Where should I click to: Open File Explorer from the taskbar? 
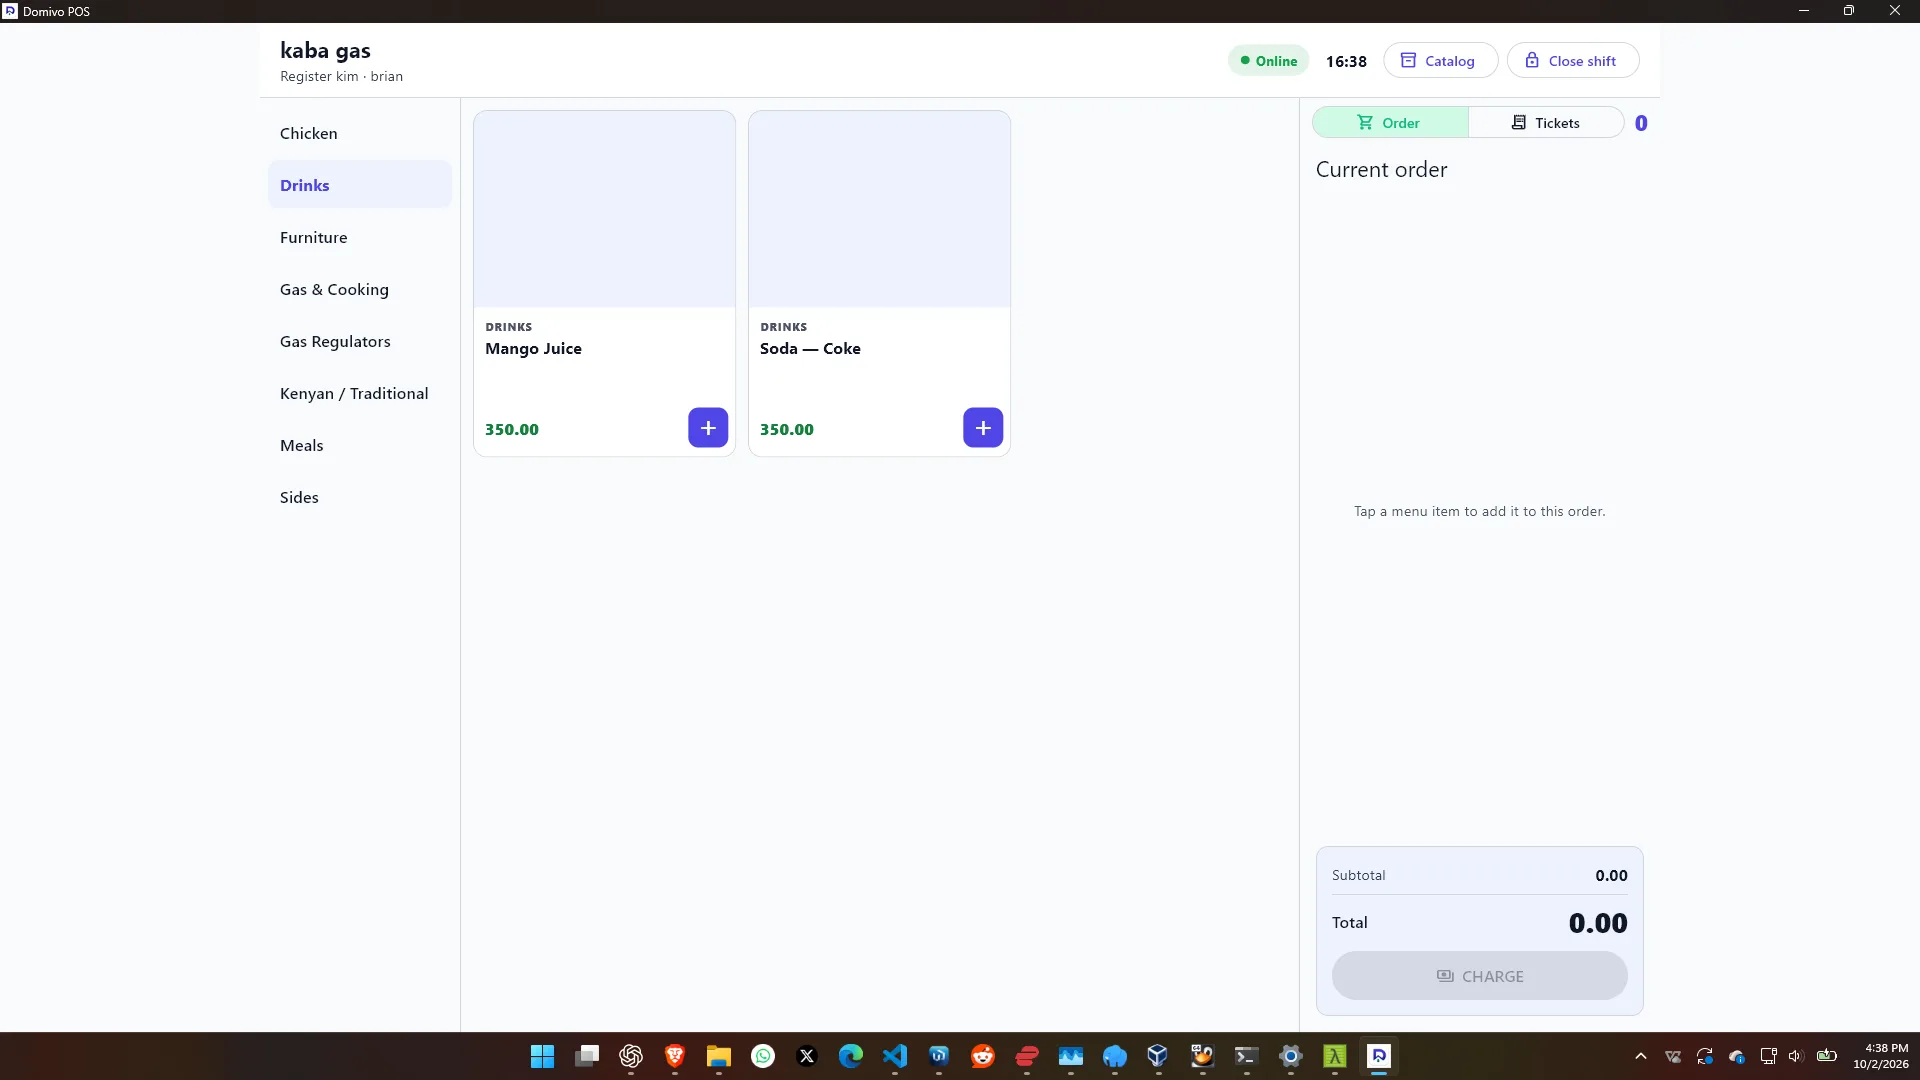coord(719,1056)
